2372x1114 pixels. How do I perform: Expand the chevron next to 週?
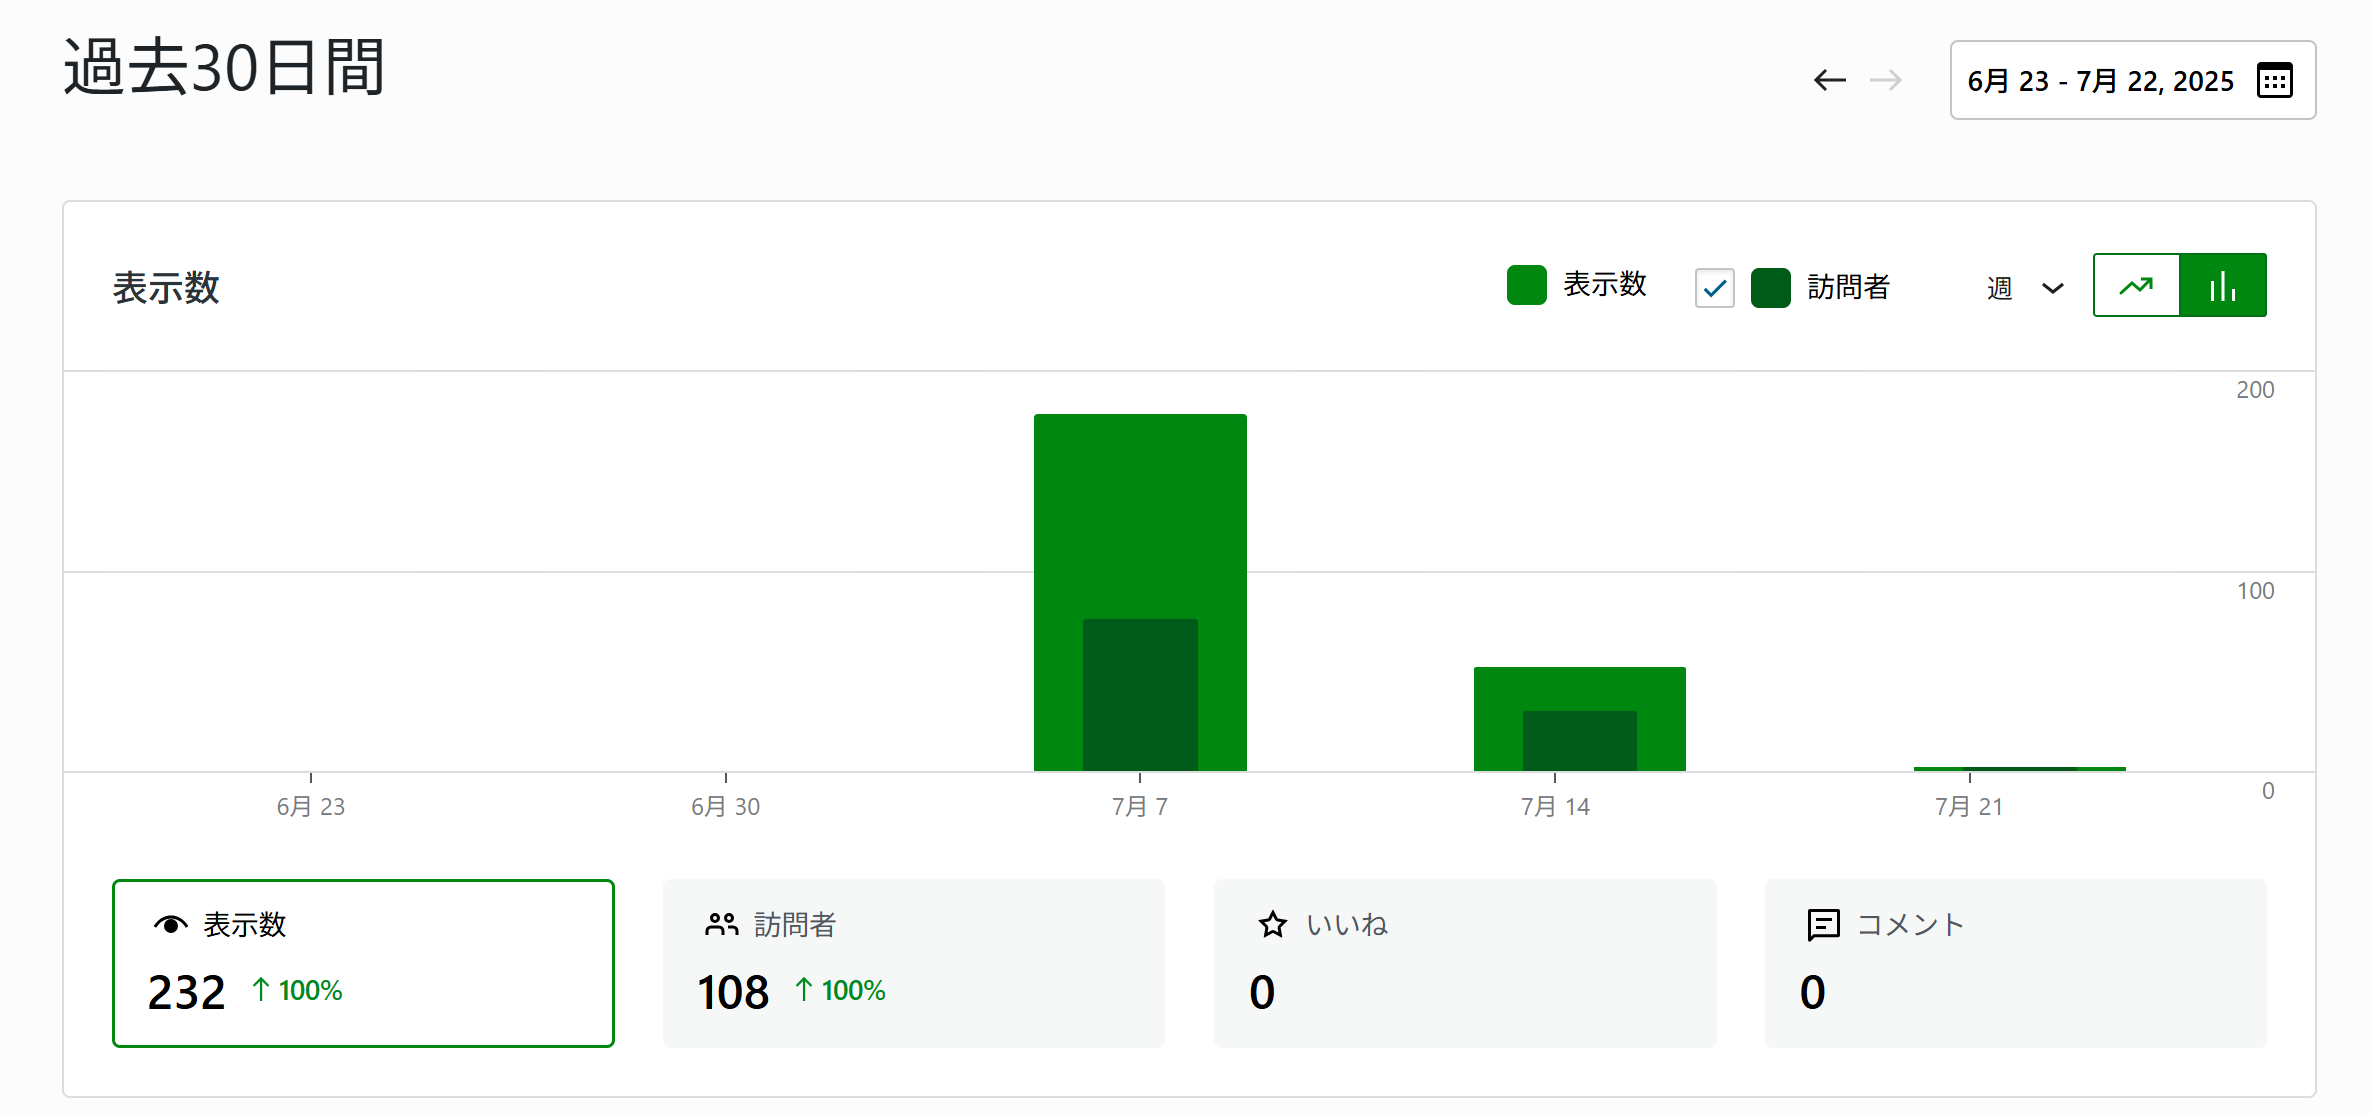tap(2052, 289)
